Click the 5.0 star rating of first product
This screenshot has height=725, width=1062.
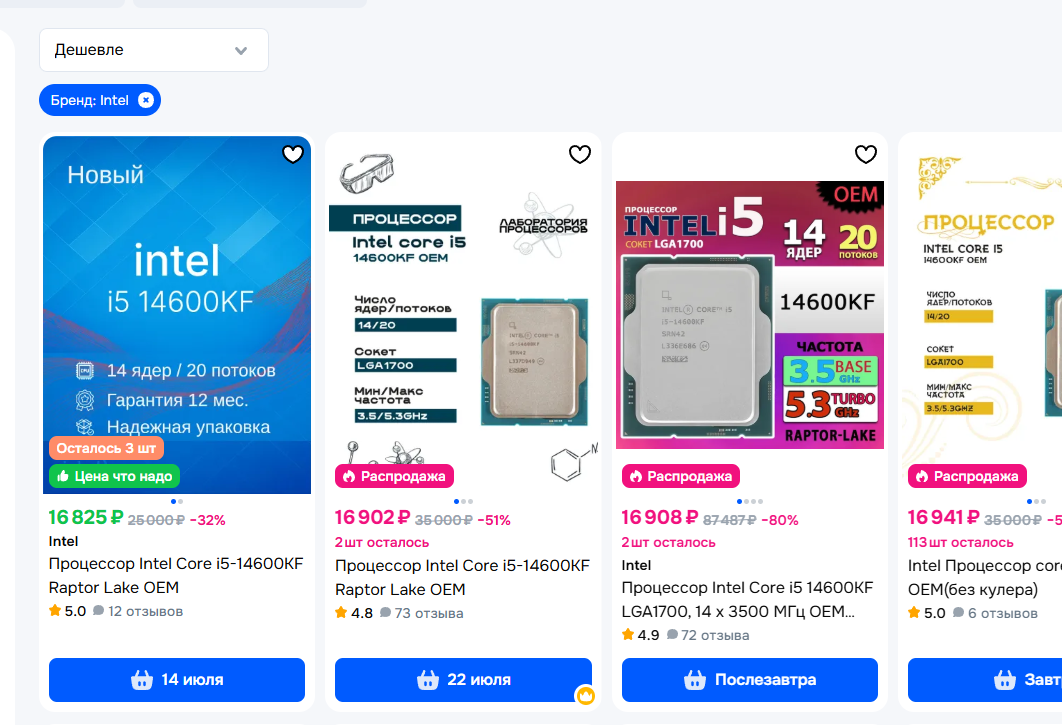click(68, 611)
